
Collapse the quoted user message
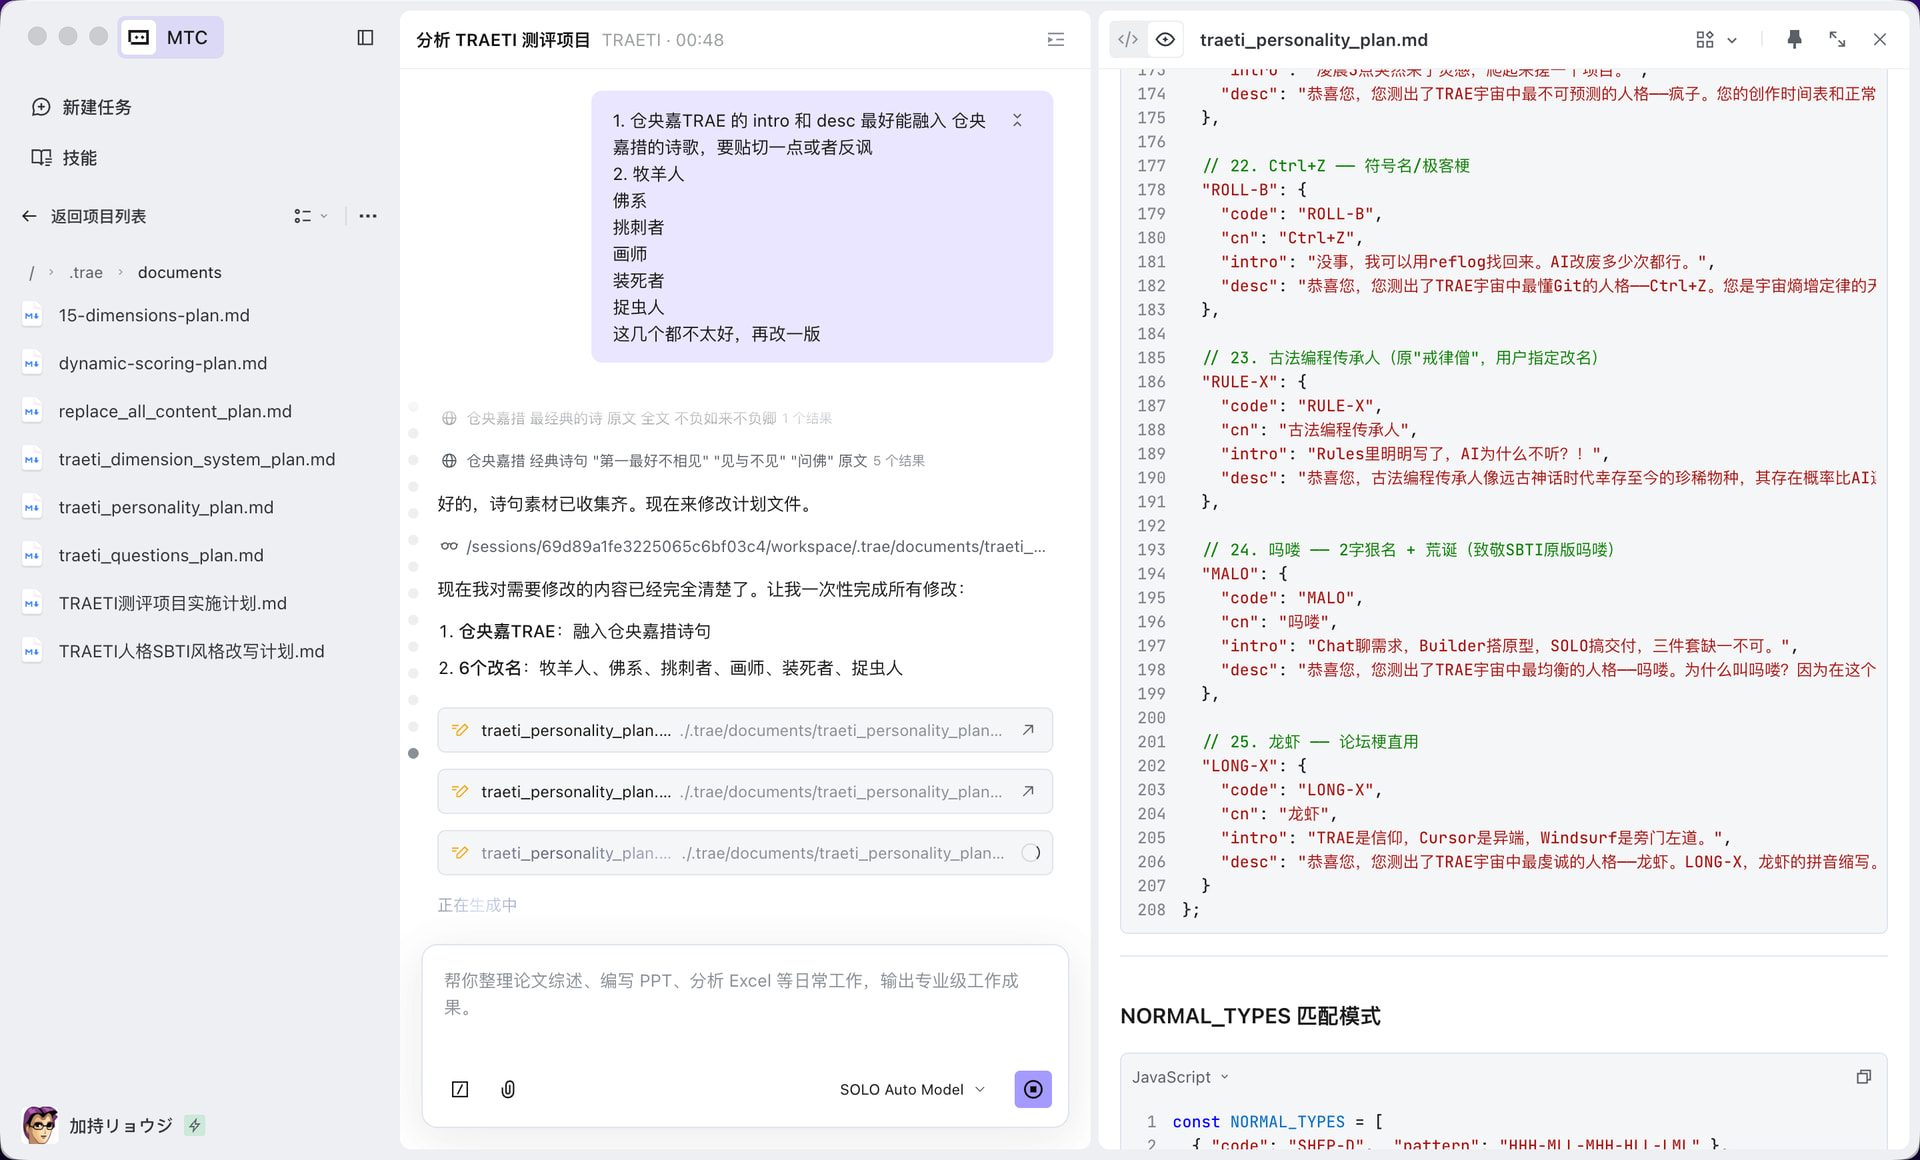[x=1017, y=120]
